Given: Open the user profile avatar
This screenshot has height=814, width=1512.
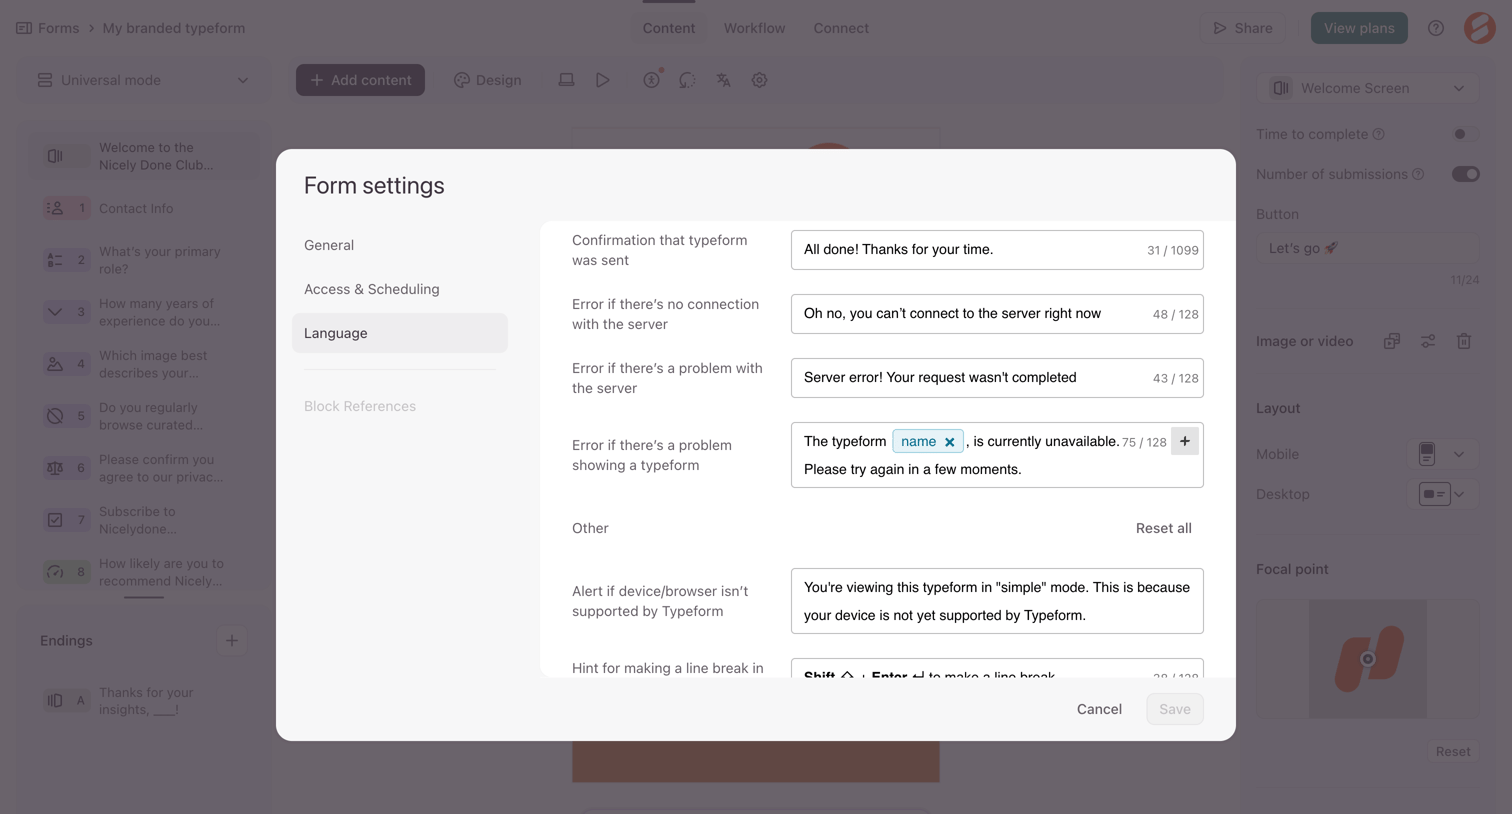Looking at the screenshot, I should coord(1480,28).
